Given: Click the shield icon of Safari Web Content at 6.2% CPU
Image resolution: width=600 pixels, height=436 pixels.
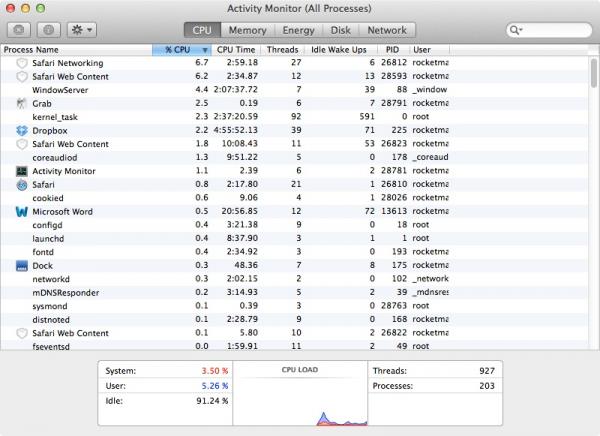Looking at the screenshot, I should pyautogui.click(x=22, y=77).
